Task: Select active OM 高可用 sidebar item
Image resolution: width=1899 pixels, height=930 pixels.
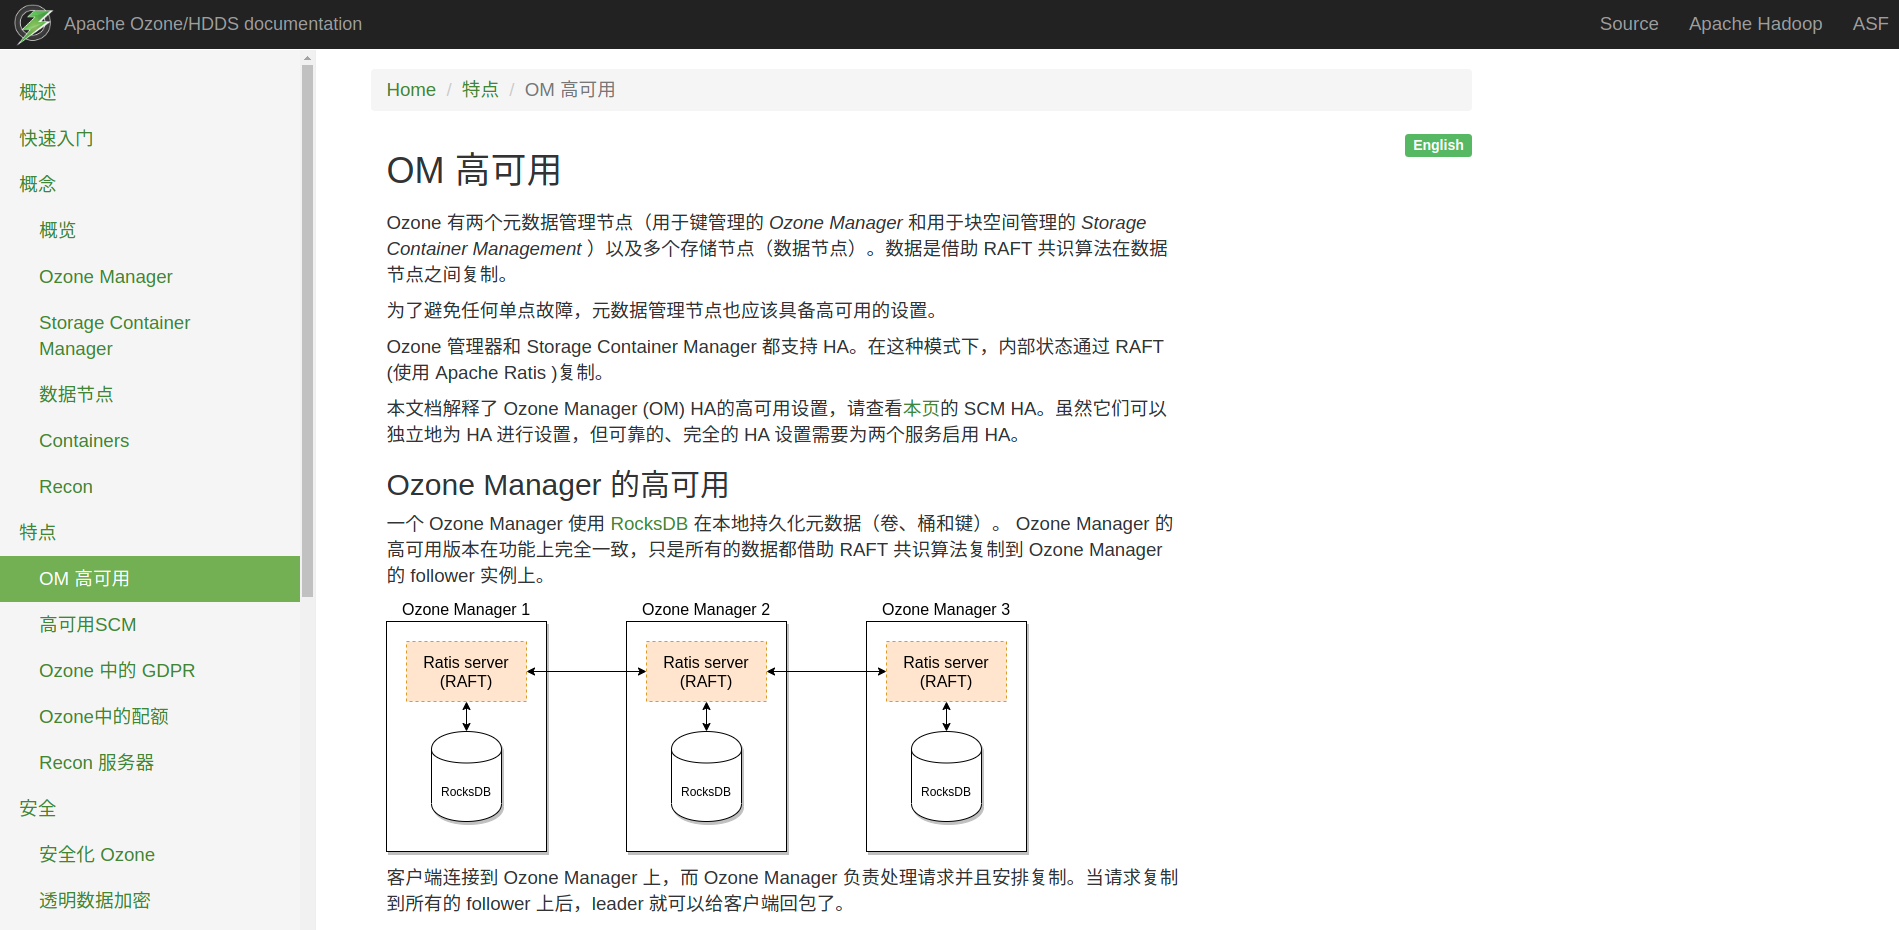Action: coord(150,579)
